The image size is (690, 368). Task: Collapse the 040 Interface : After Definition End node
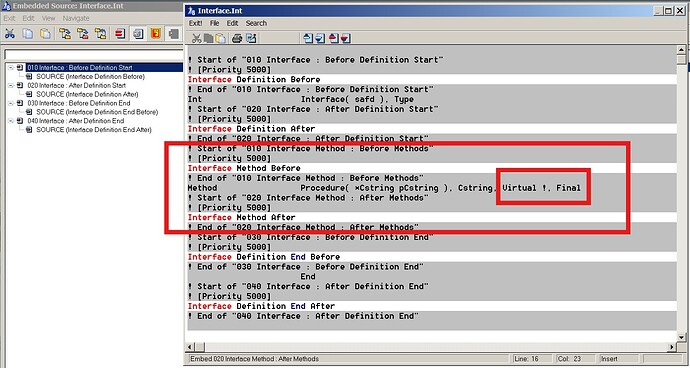tap(11, 121)
